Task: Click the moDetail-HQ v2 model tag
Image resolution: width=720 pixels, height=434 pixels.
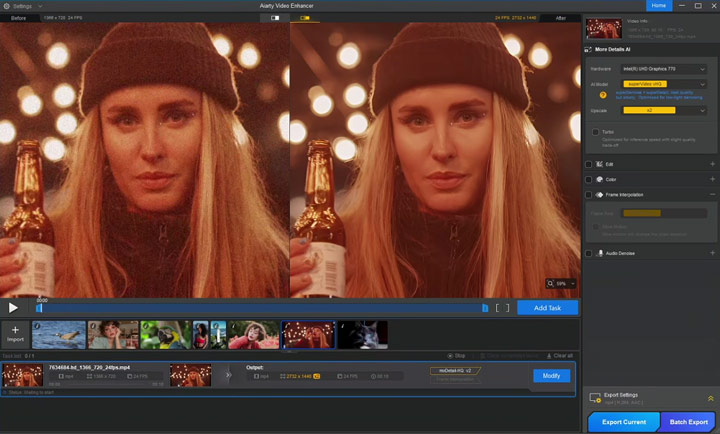Action: pos(455,371)
